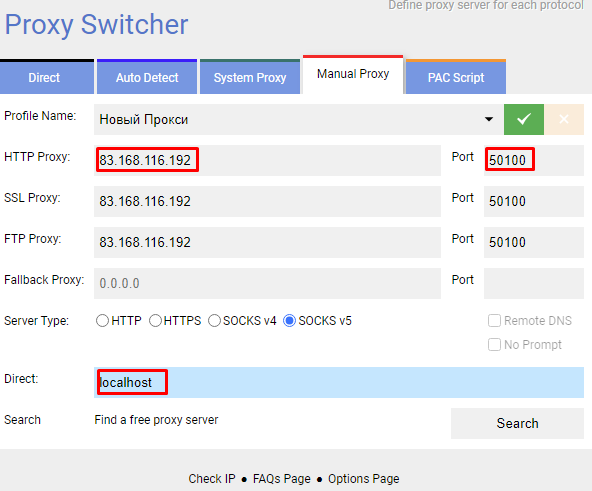Click the Fallback Proxy address field
The width and height of the screenshot is (592, 491).
[267, 284]
